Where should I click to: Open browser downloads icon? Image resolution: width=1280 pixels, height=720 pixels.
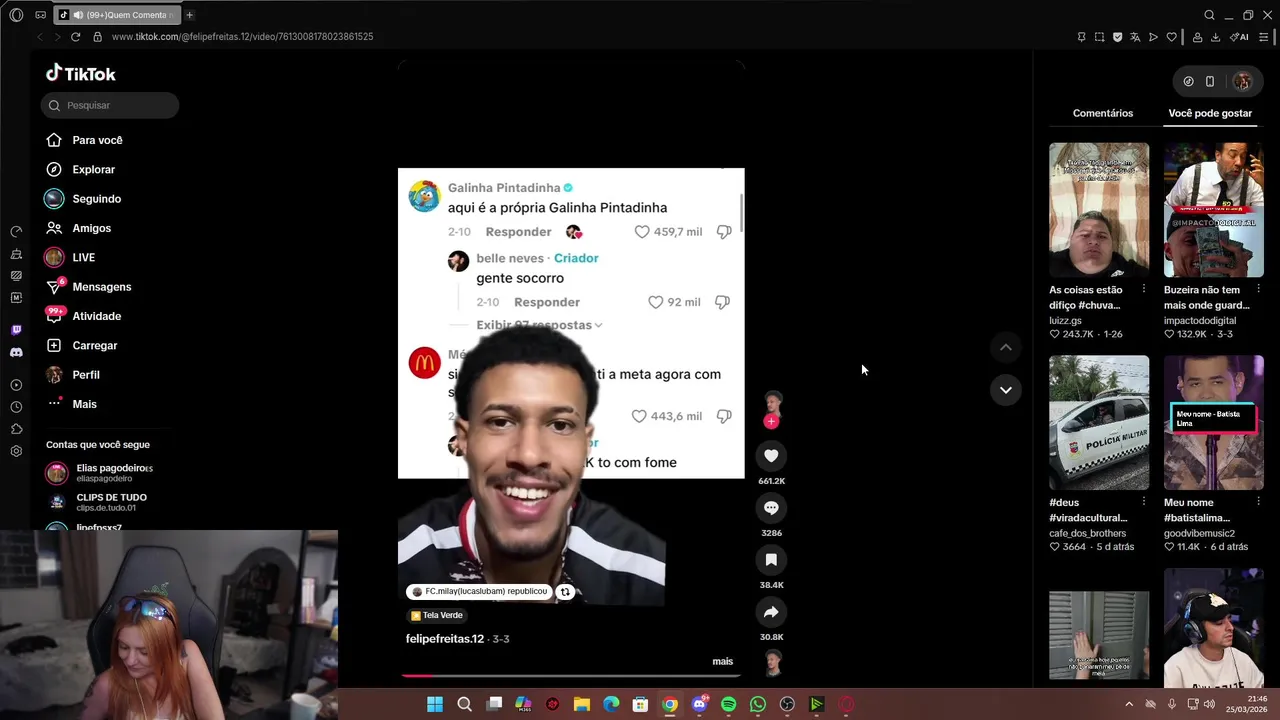pyautogui.click(x=1215, y=37)
